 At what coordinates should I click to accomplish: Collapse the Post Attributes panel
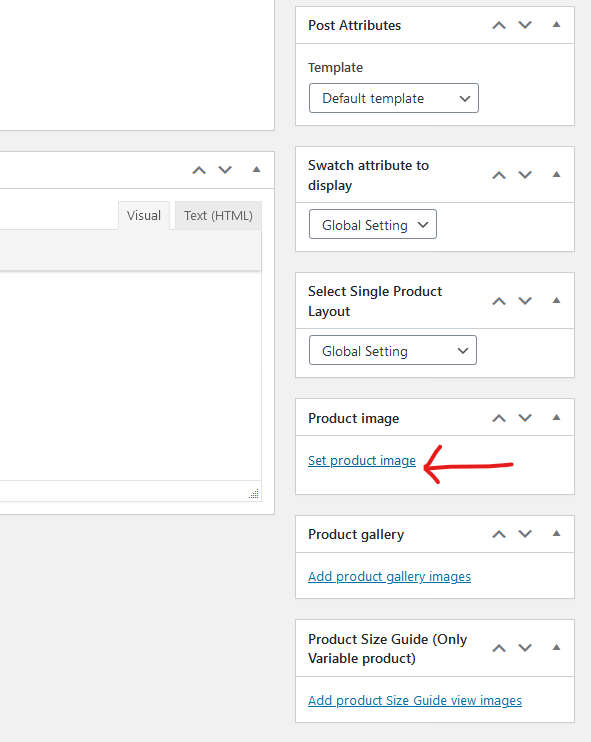pyautogui.click(x=556, y=25)
